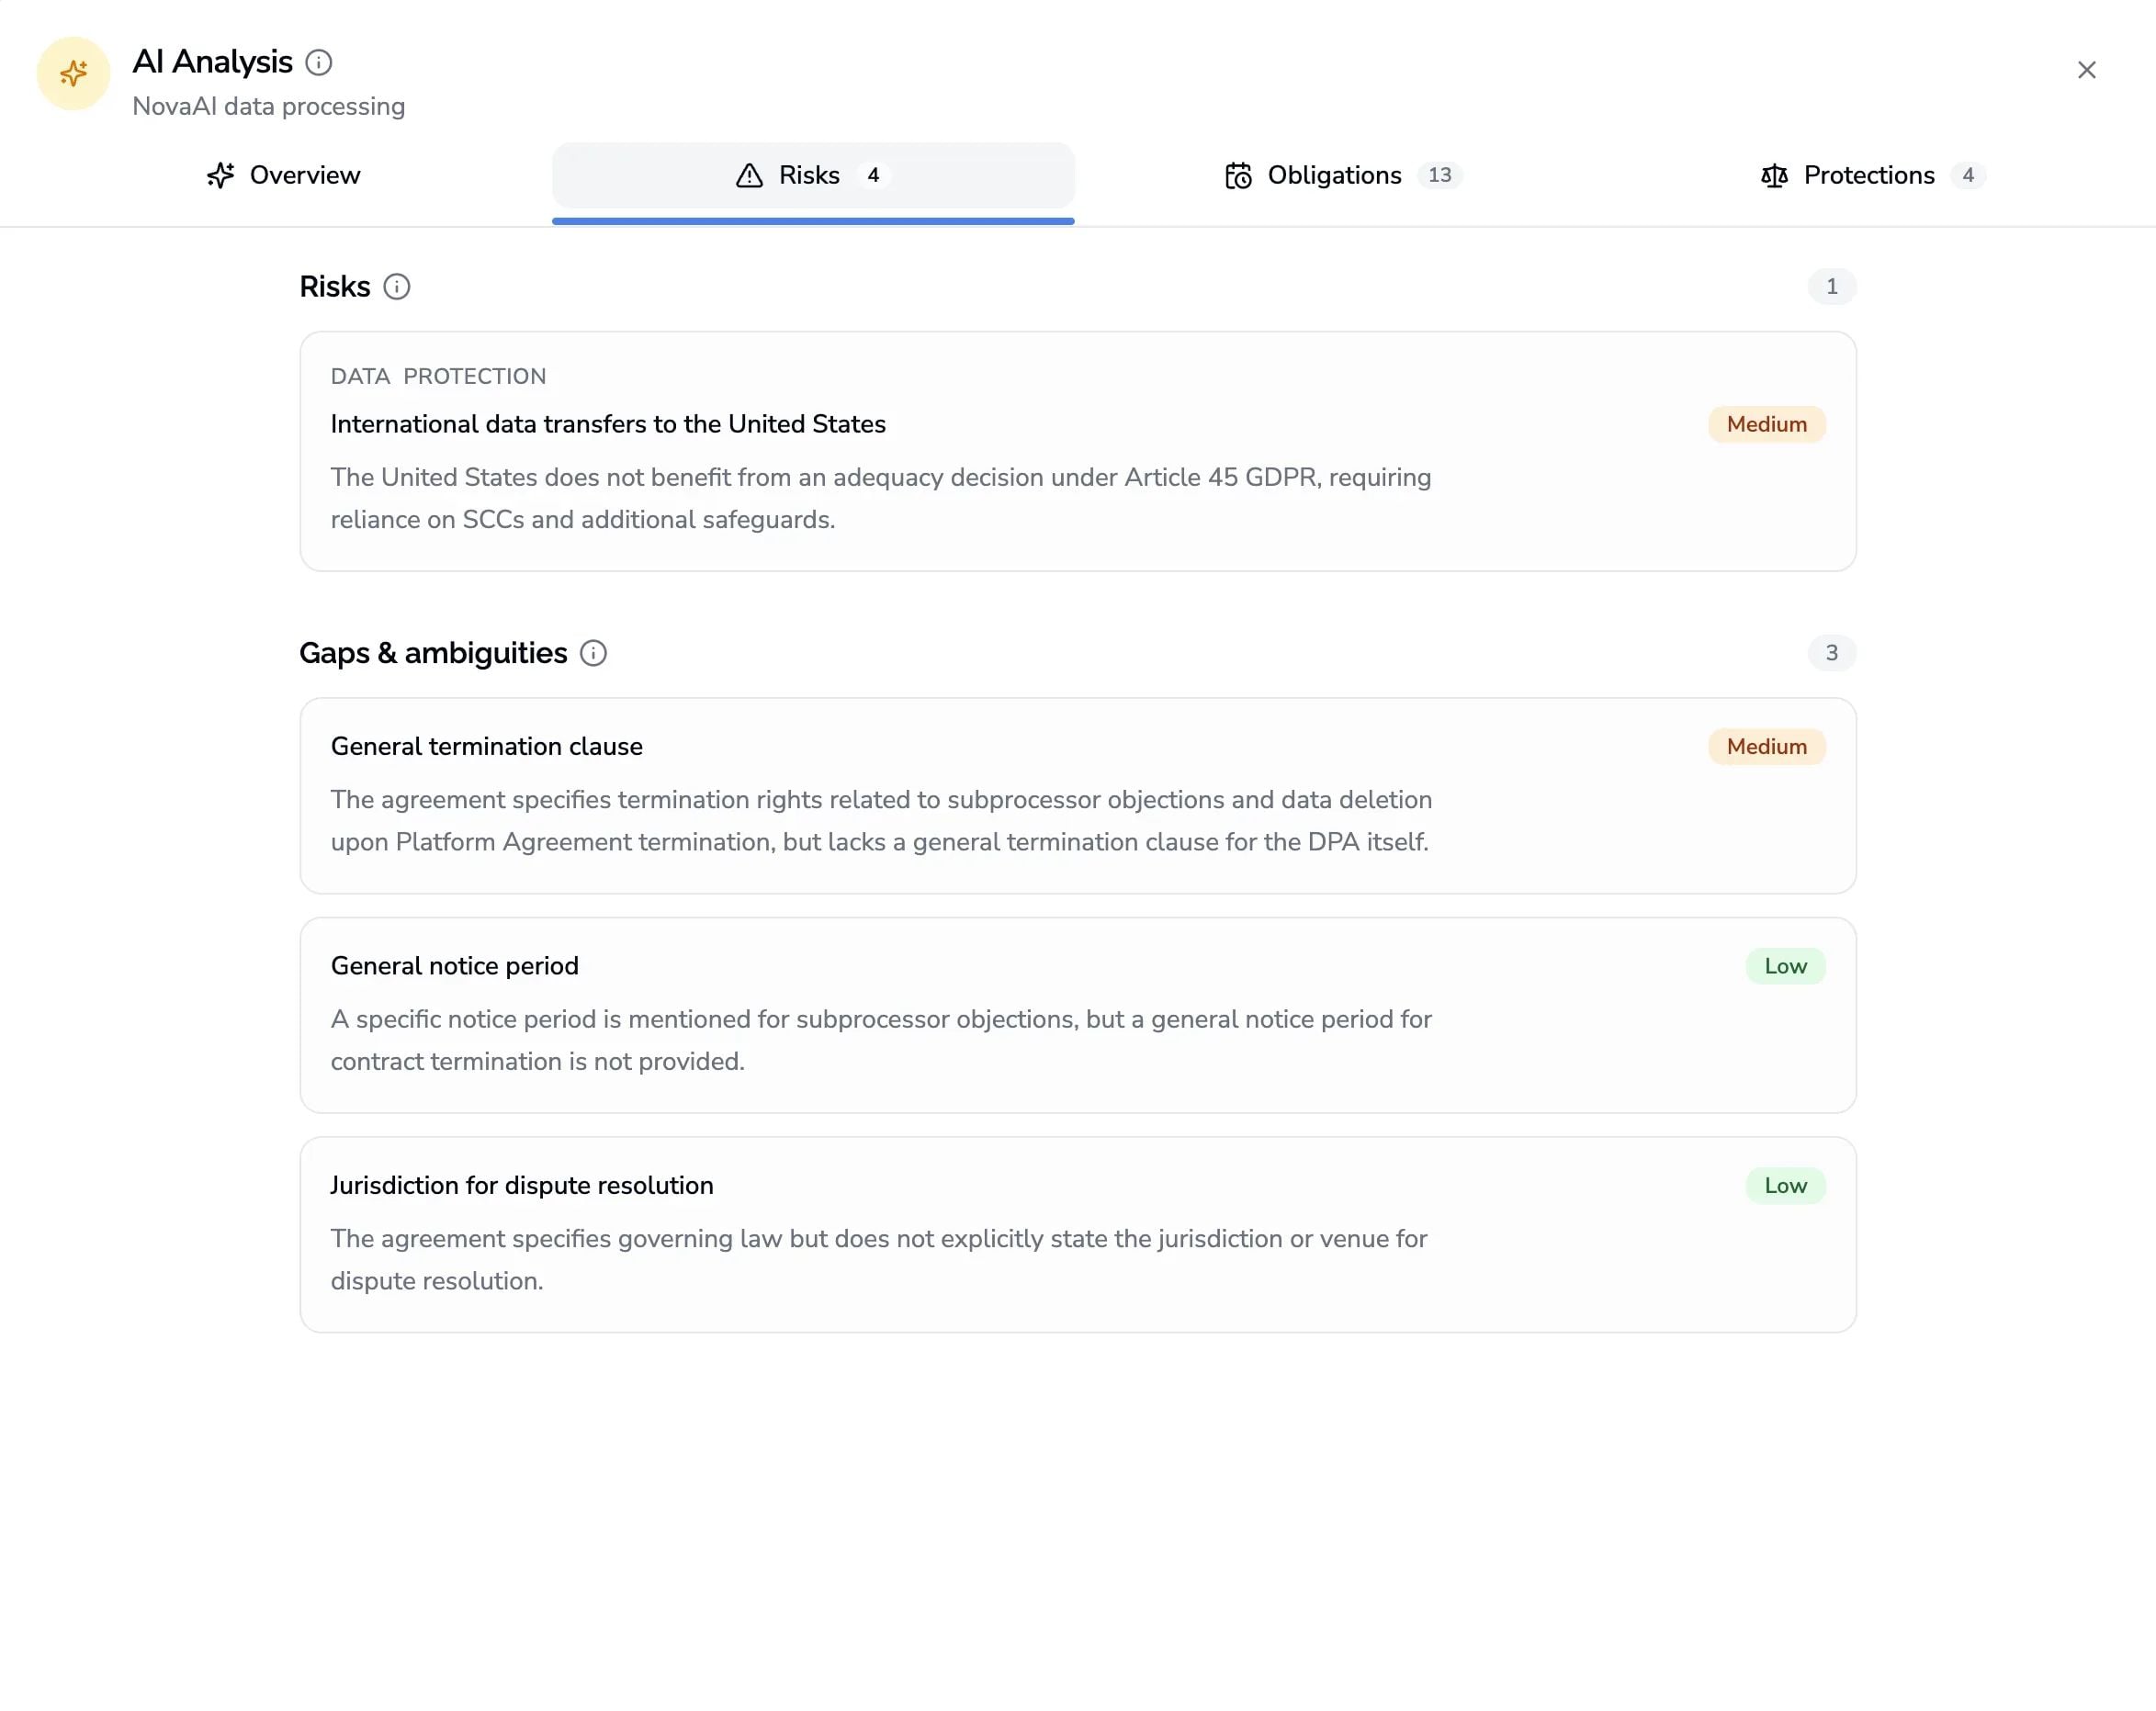Open the Obligations tab
This screenshot has width=2156, height=1711.
click(1343, 175)
